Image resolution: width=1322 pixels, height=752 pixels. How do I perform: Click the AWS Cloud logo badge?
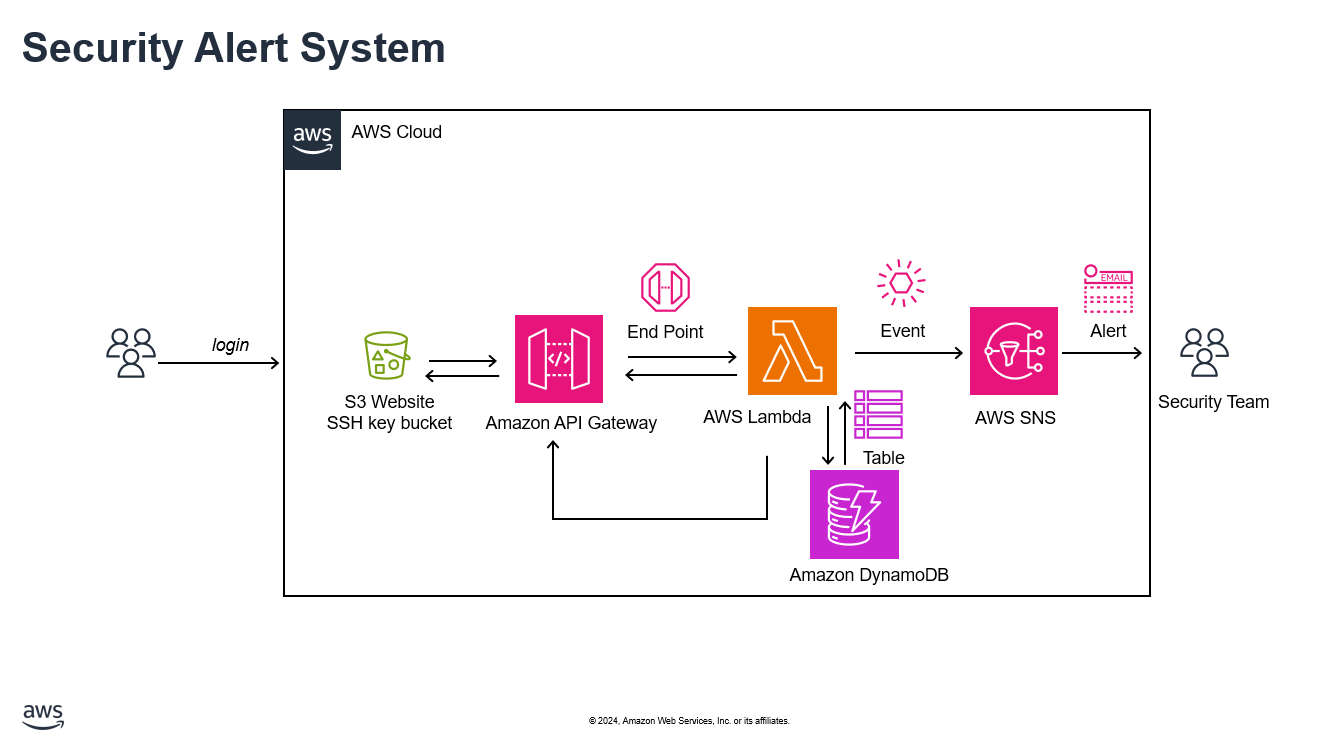[313, 140]
